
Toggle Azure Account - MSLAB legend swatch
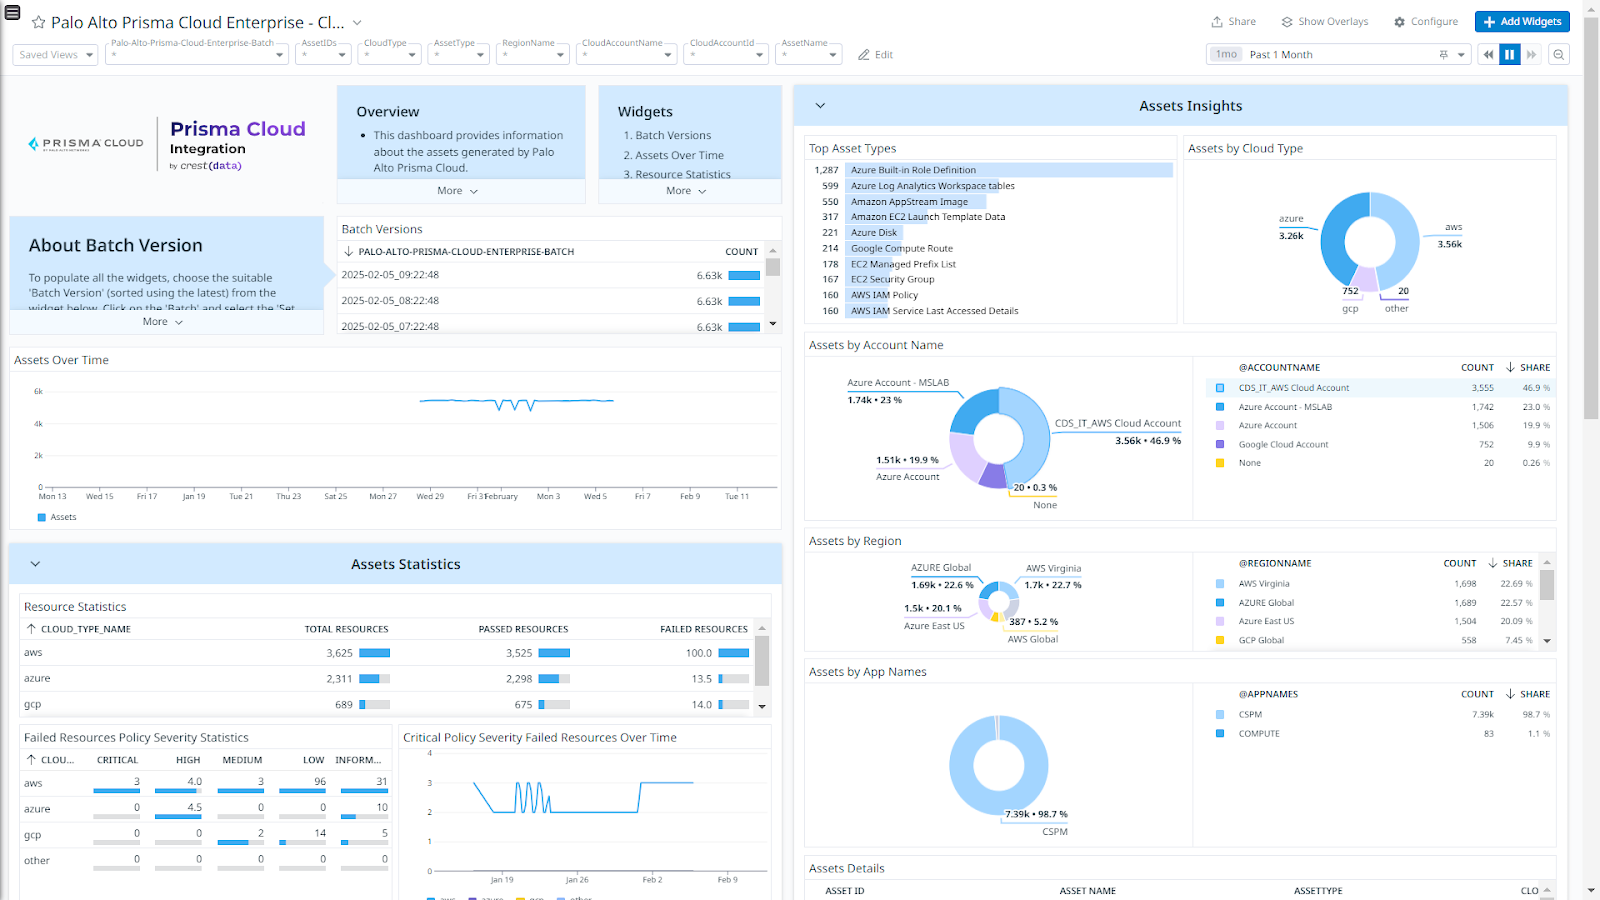coord(1220,407)
